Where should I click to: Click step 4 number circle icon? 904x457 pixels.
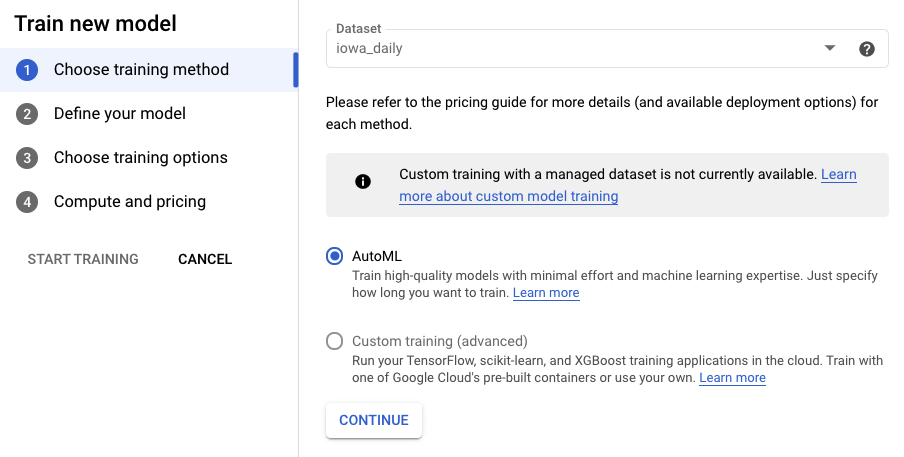[27, 202]
